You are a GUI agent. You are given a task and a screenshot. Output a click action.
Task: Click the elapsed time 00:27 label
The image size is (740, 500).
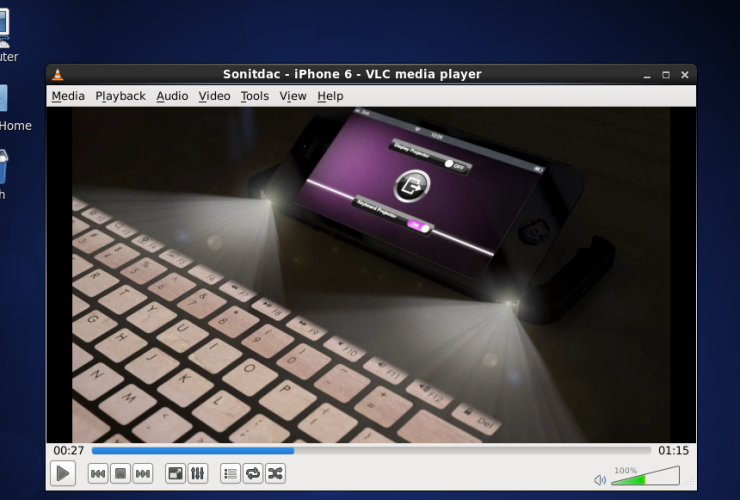(x=69, y=451)
